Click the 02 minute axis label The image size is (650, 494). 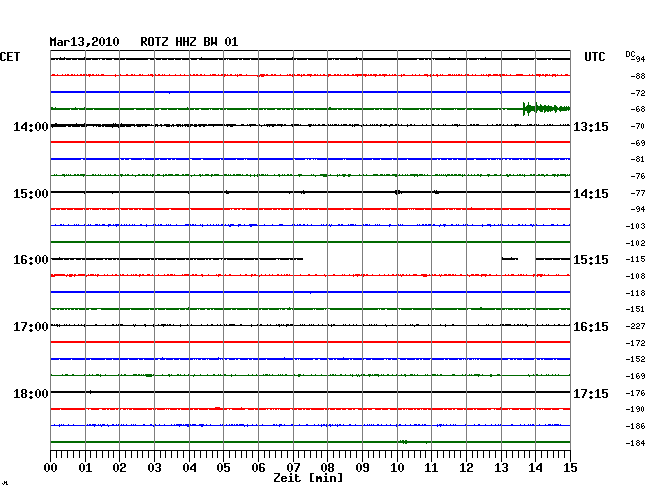(x=119, y=468)
